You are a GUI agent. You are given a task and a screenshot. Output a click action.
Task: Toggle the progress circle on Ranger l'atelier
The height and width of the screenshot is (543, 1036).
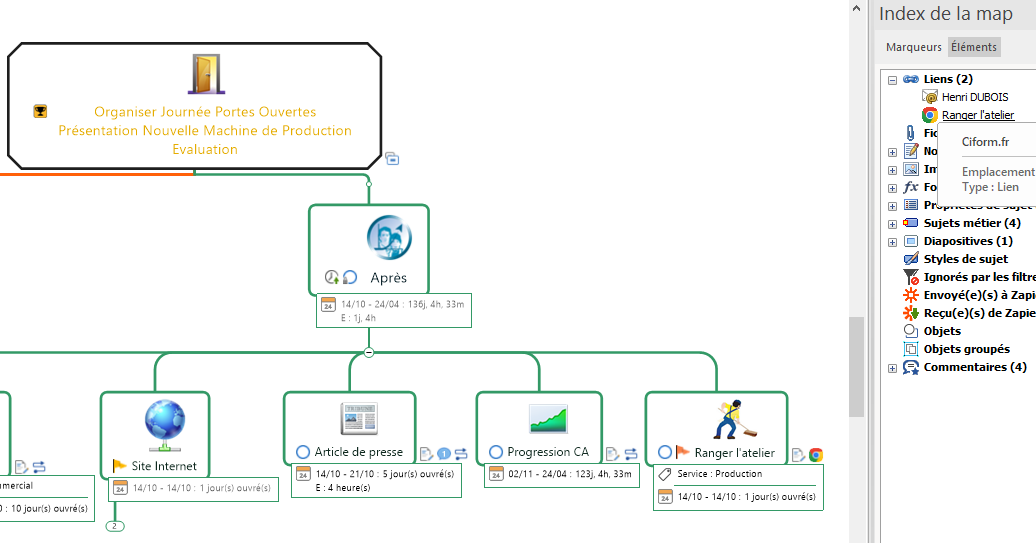pos(665,452)
